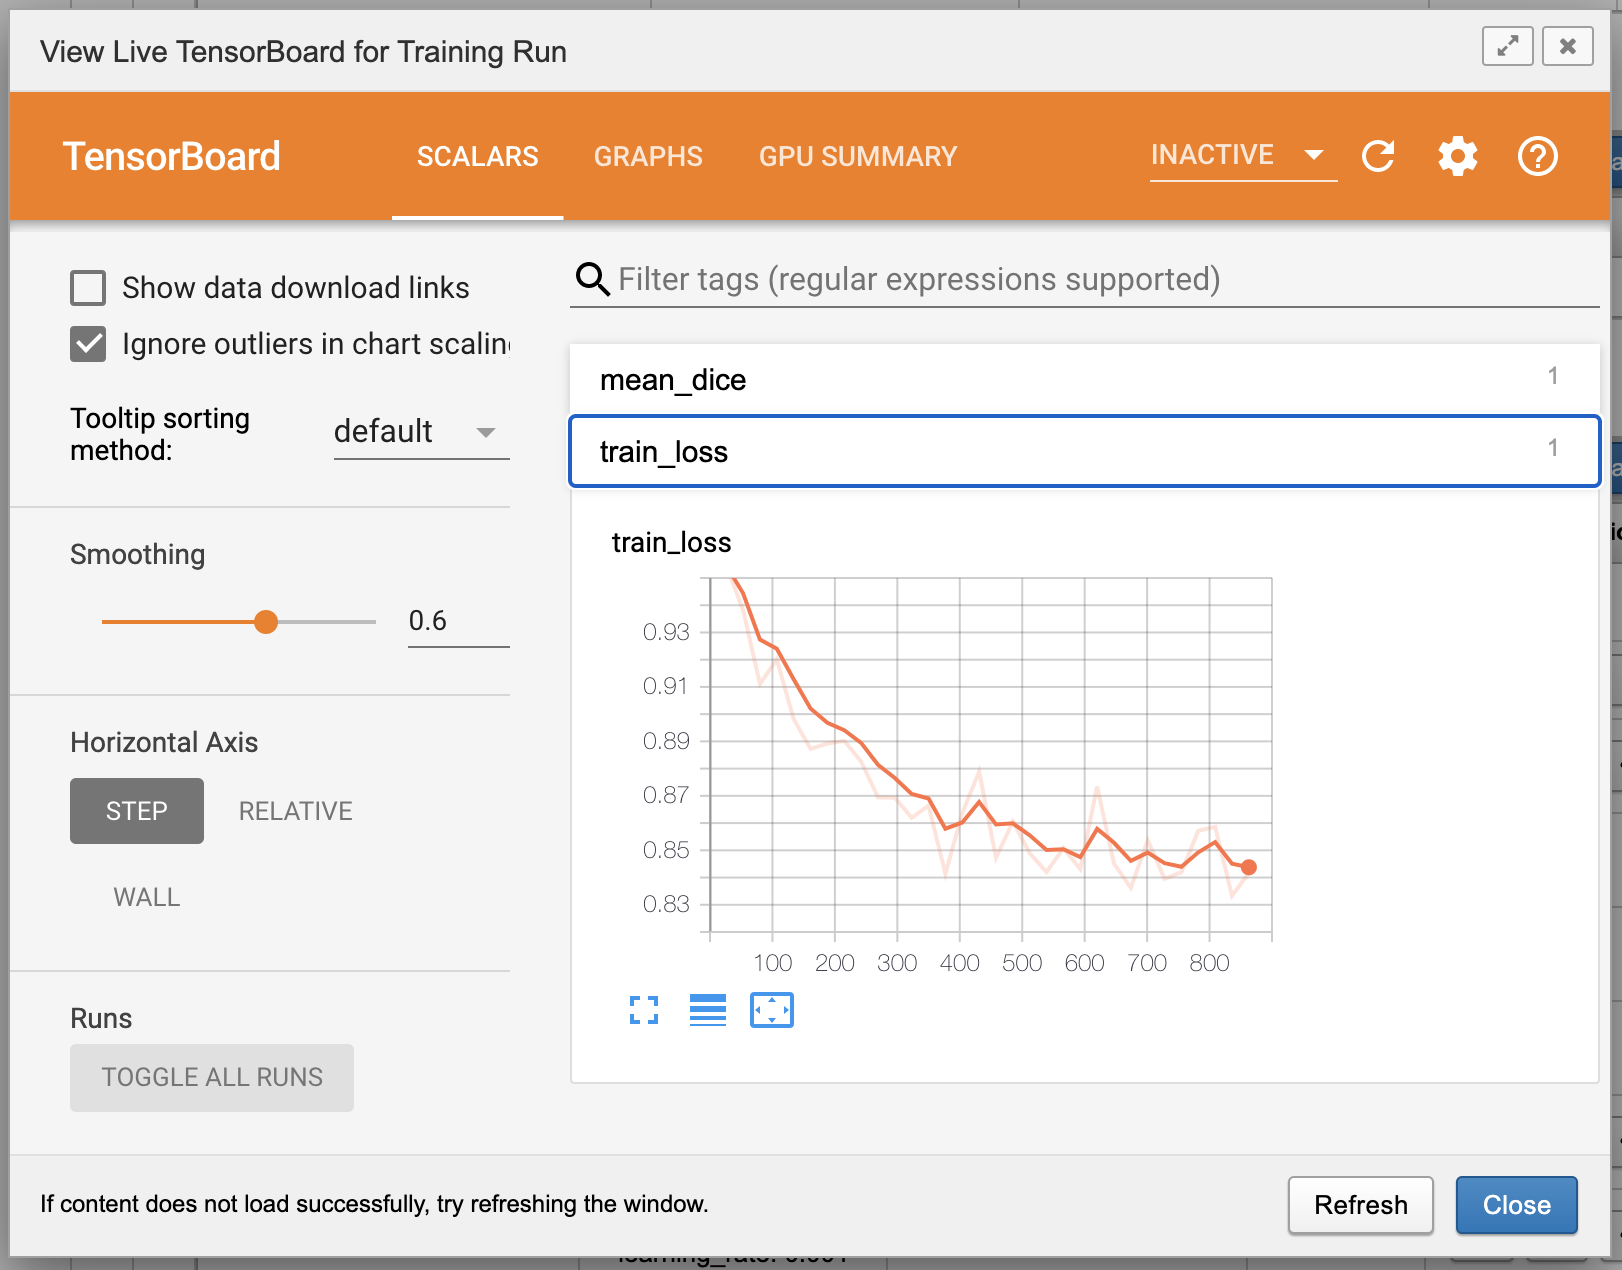
Task: Toggle y-axis log scale icon
Action: coord(708,1010)
